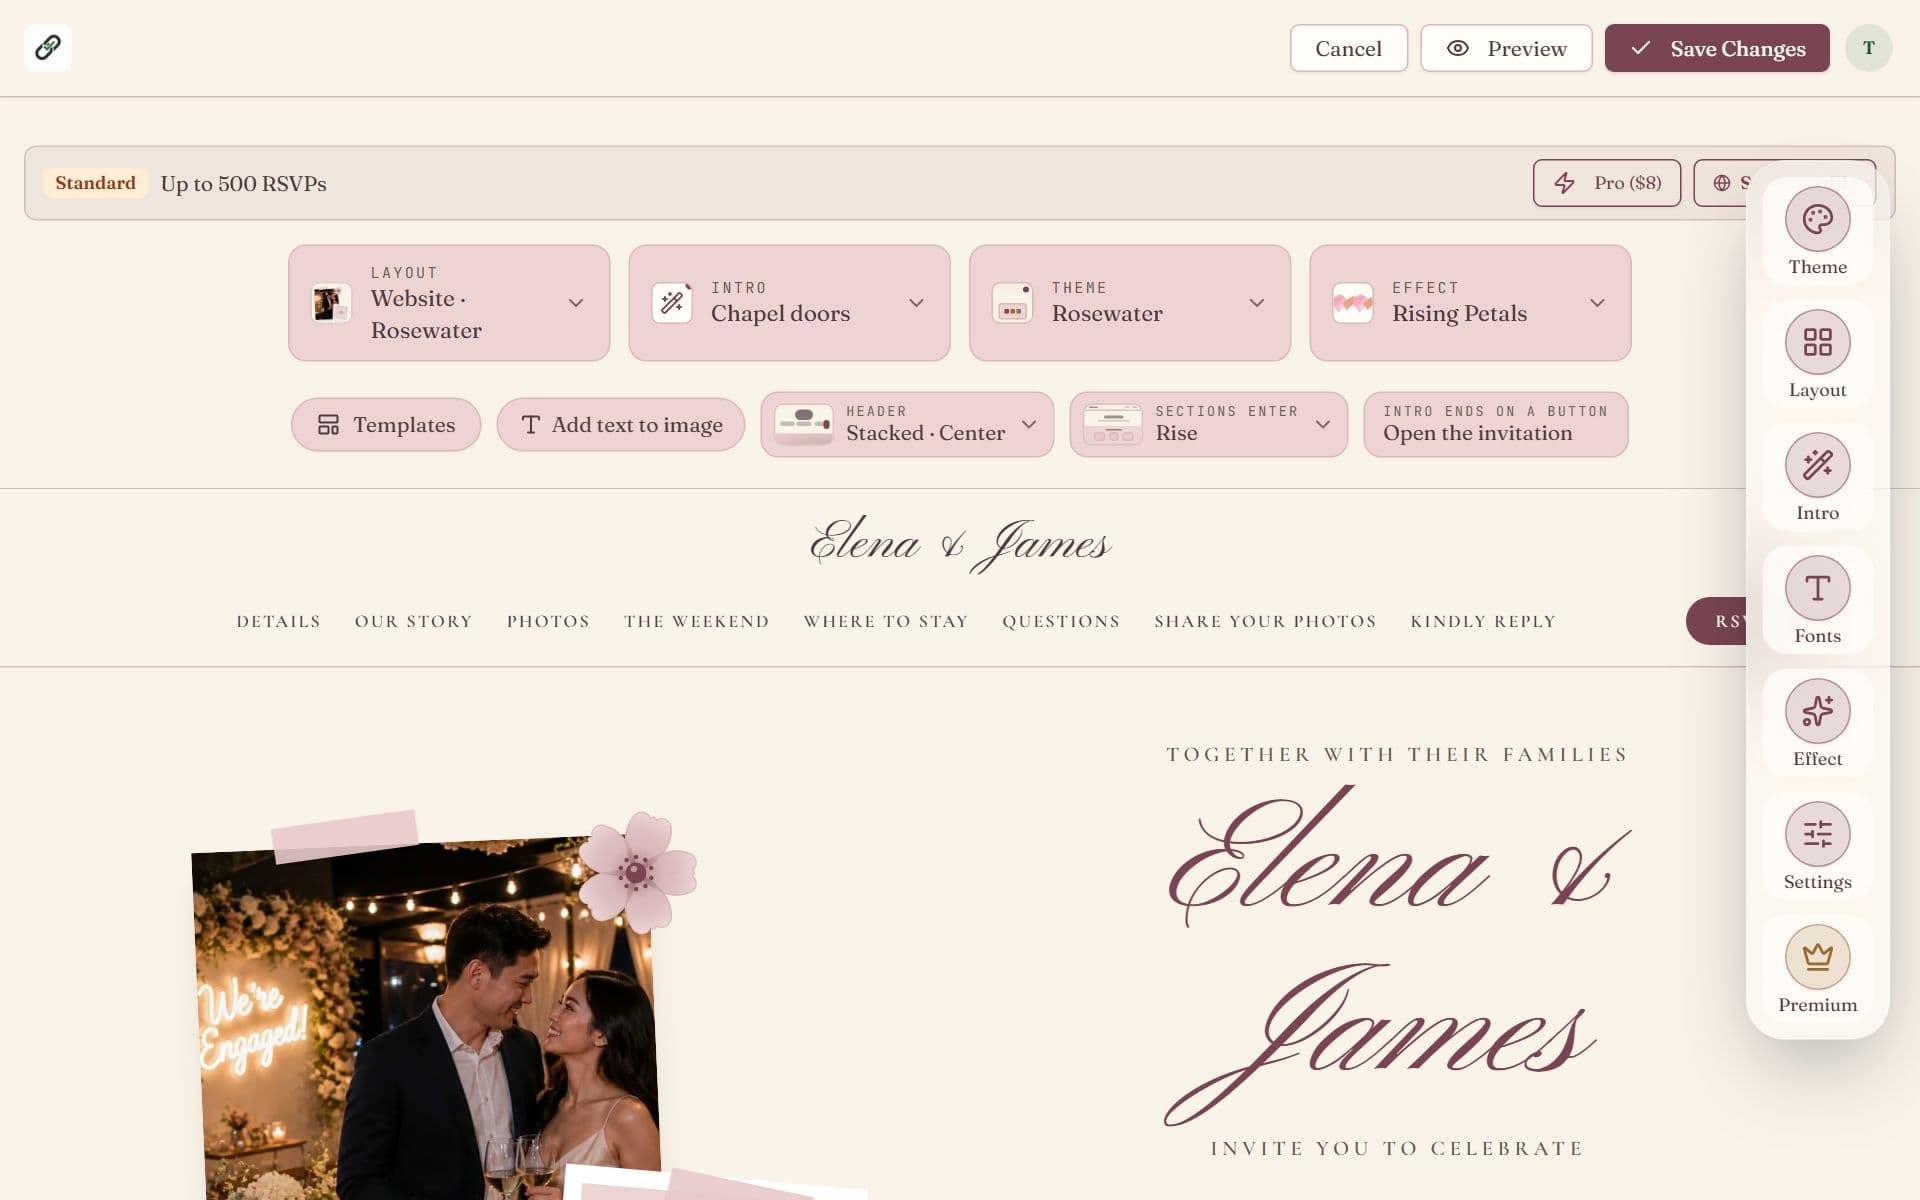Image resolution: width=1920 pixels, height=1200 pixels.
Task: Open the Intro magic wand icon in side panel
Action: coord(1817,465)
